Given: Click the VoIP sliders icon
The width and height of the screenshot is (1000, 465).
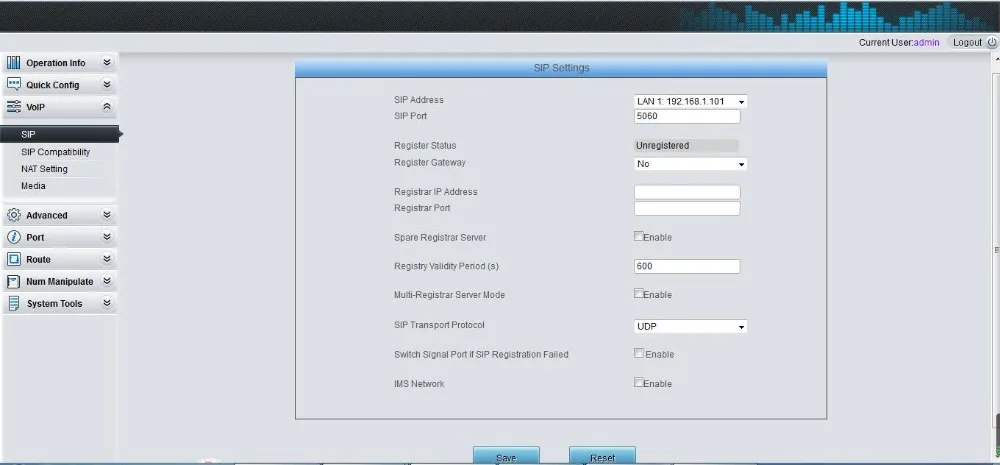Looking at the screenshot, I should pyautogui.click(x=13, y=107).
